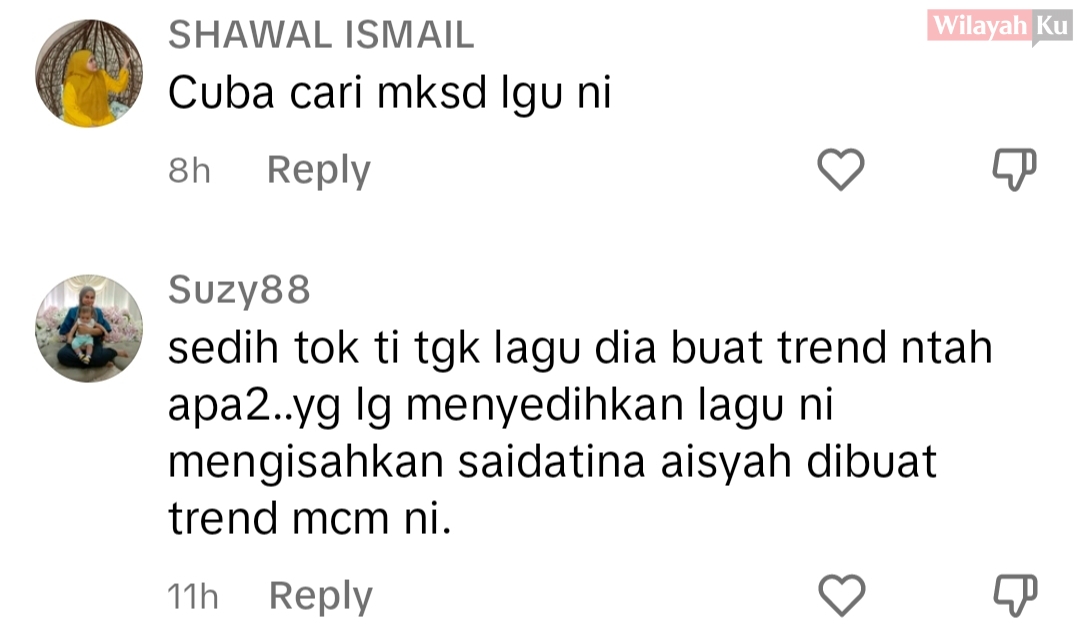Reply to SHAWAL ISMAIL's comment
This screenshot has width=1080, height=635.
tap(319, 171)
